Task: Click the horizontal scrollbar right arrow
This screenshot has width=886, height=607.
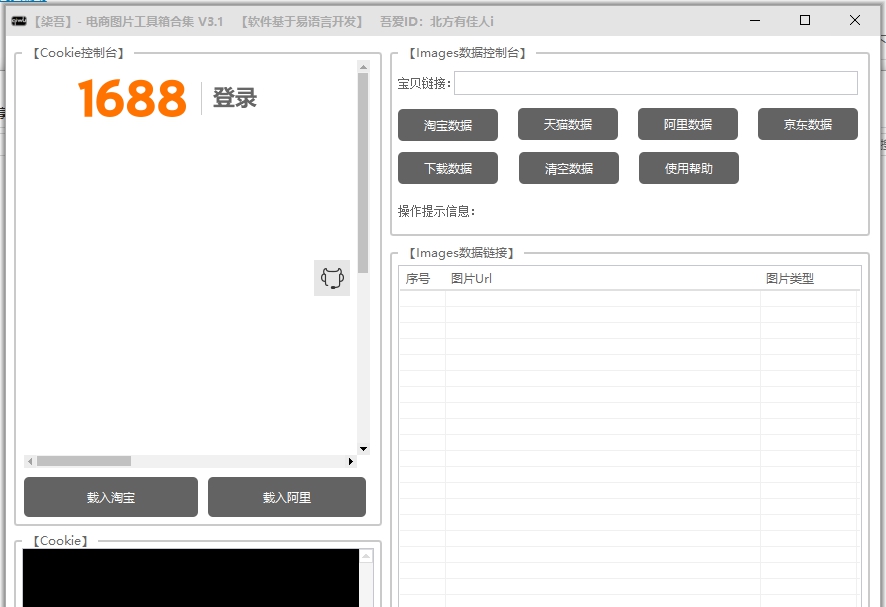Action: 351,461
